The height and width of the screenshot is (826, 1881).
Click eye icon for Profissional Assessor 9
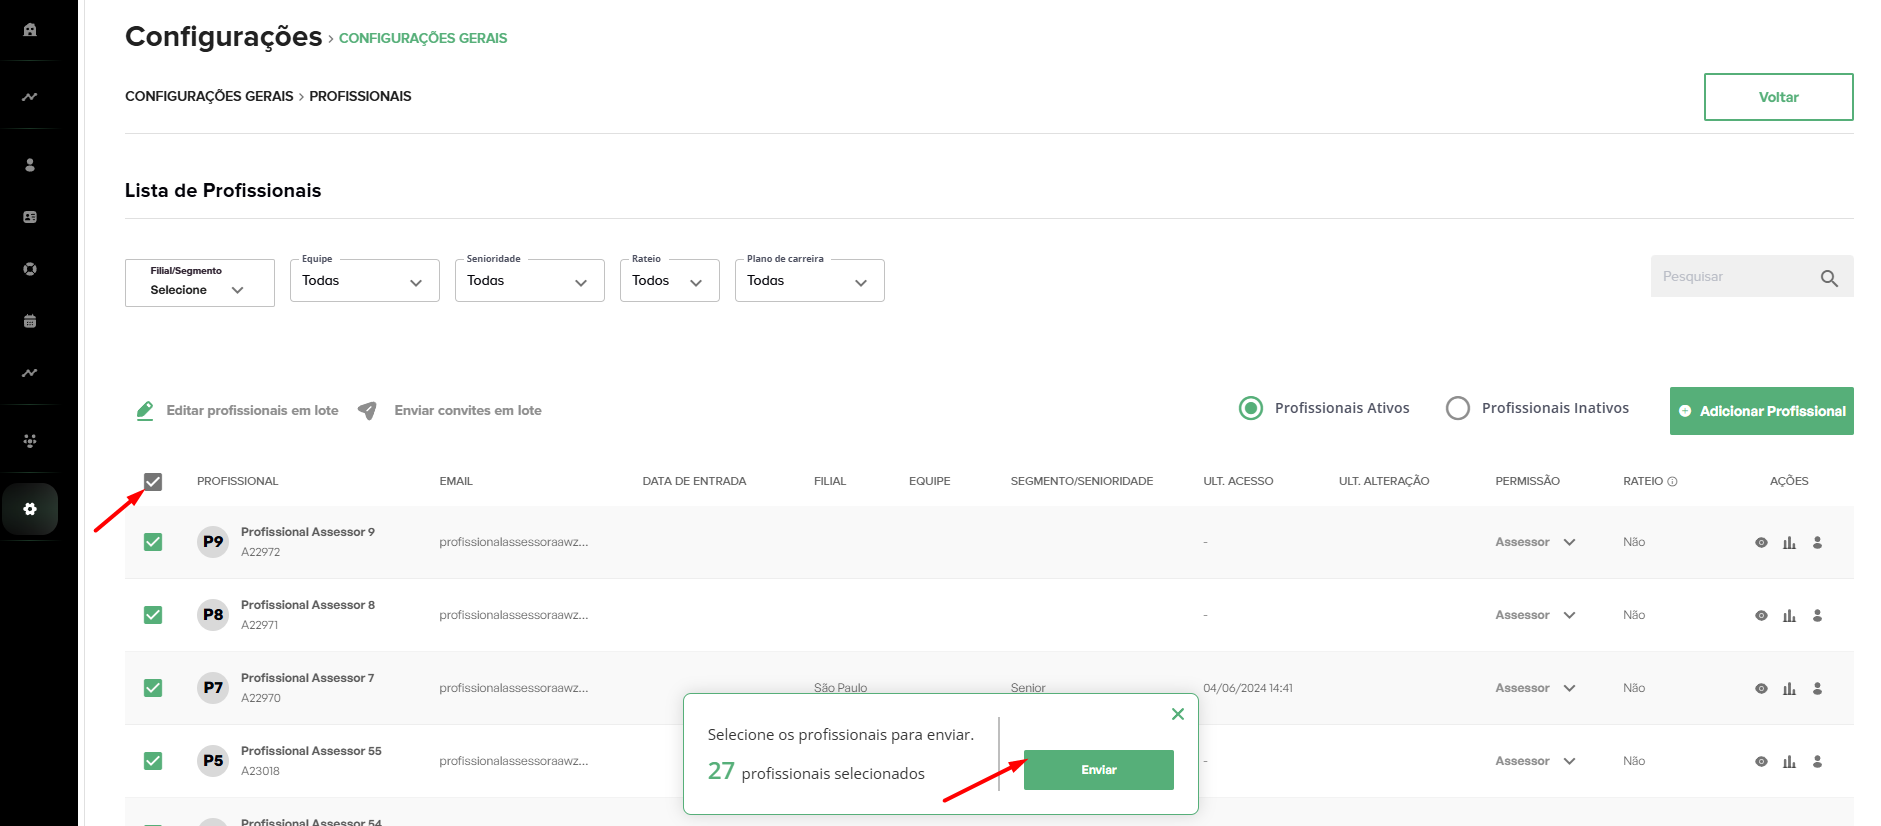1761,543
